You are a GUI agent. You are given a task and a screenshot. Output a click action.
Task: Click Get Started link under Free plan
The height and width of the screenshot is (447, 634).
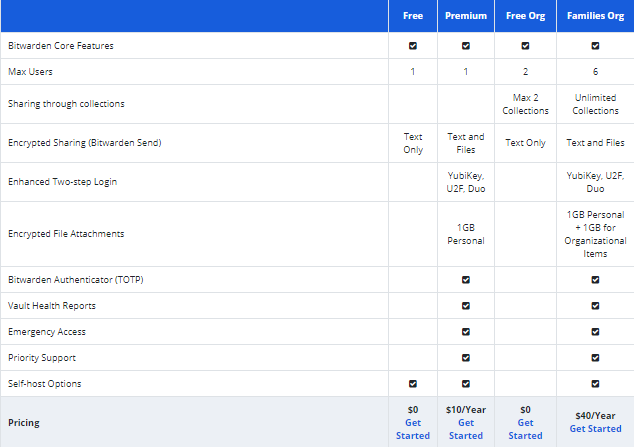pyautogui.click(x=412, y=429)
